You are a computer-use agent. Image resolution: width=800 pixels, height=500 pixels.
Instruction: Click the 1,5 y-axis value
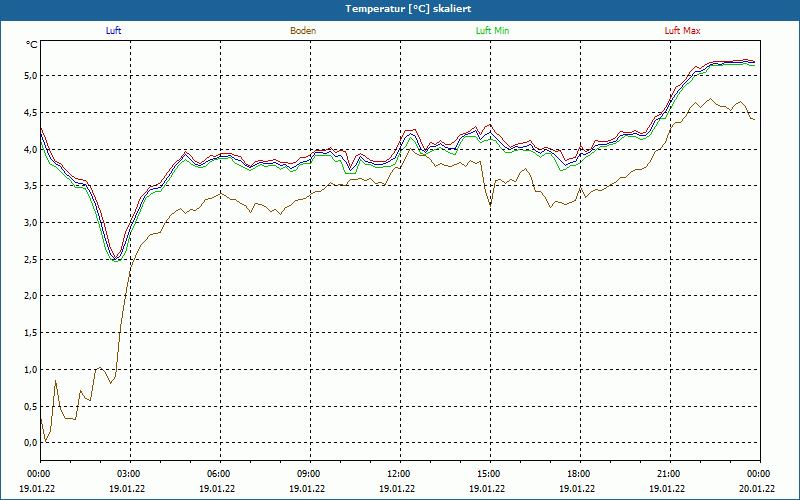(31, 333)
